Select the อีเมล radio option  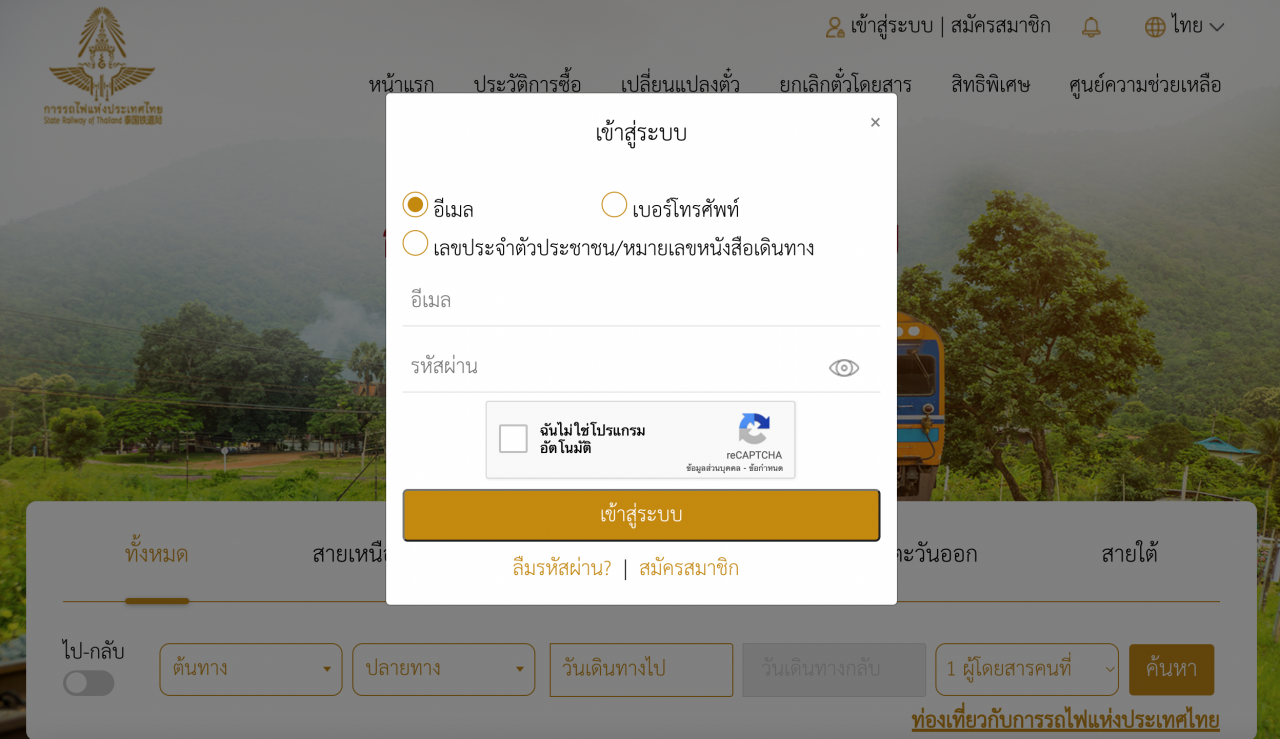415,205
